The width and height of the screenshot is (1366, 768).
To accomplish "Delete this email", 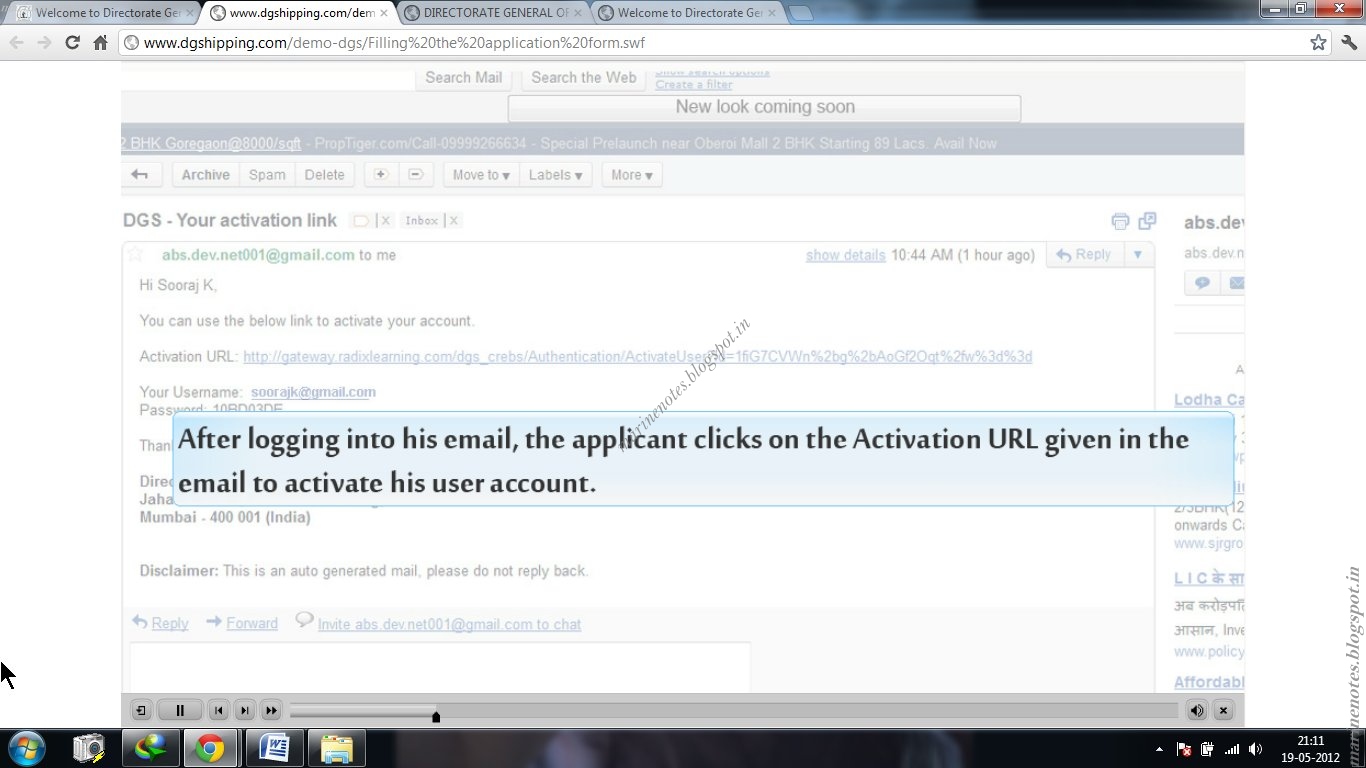I will tap(324, 175).
